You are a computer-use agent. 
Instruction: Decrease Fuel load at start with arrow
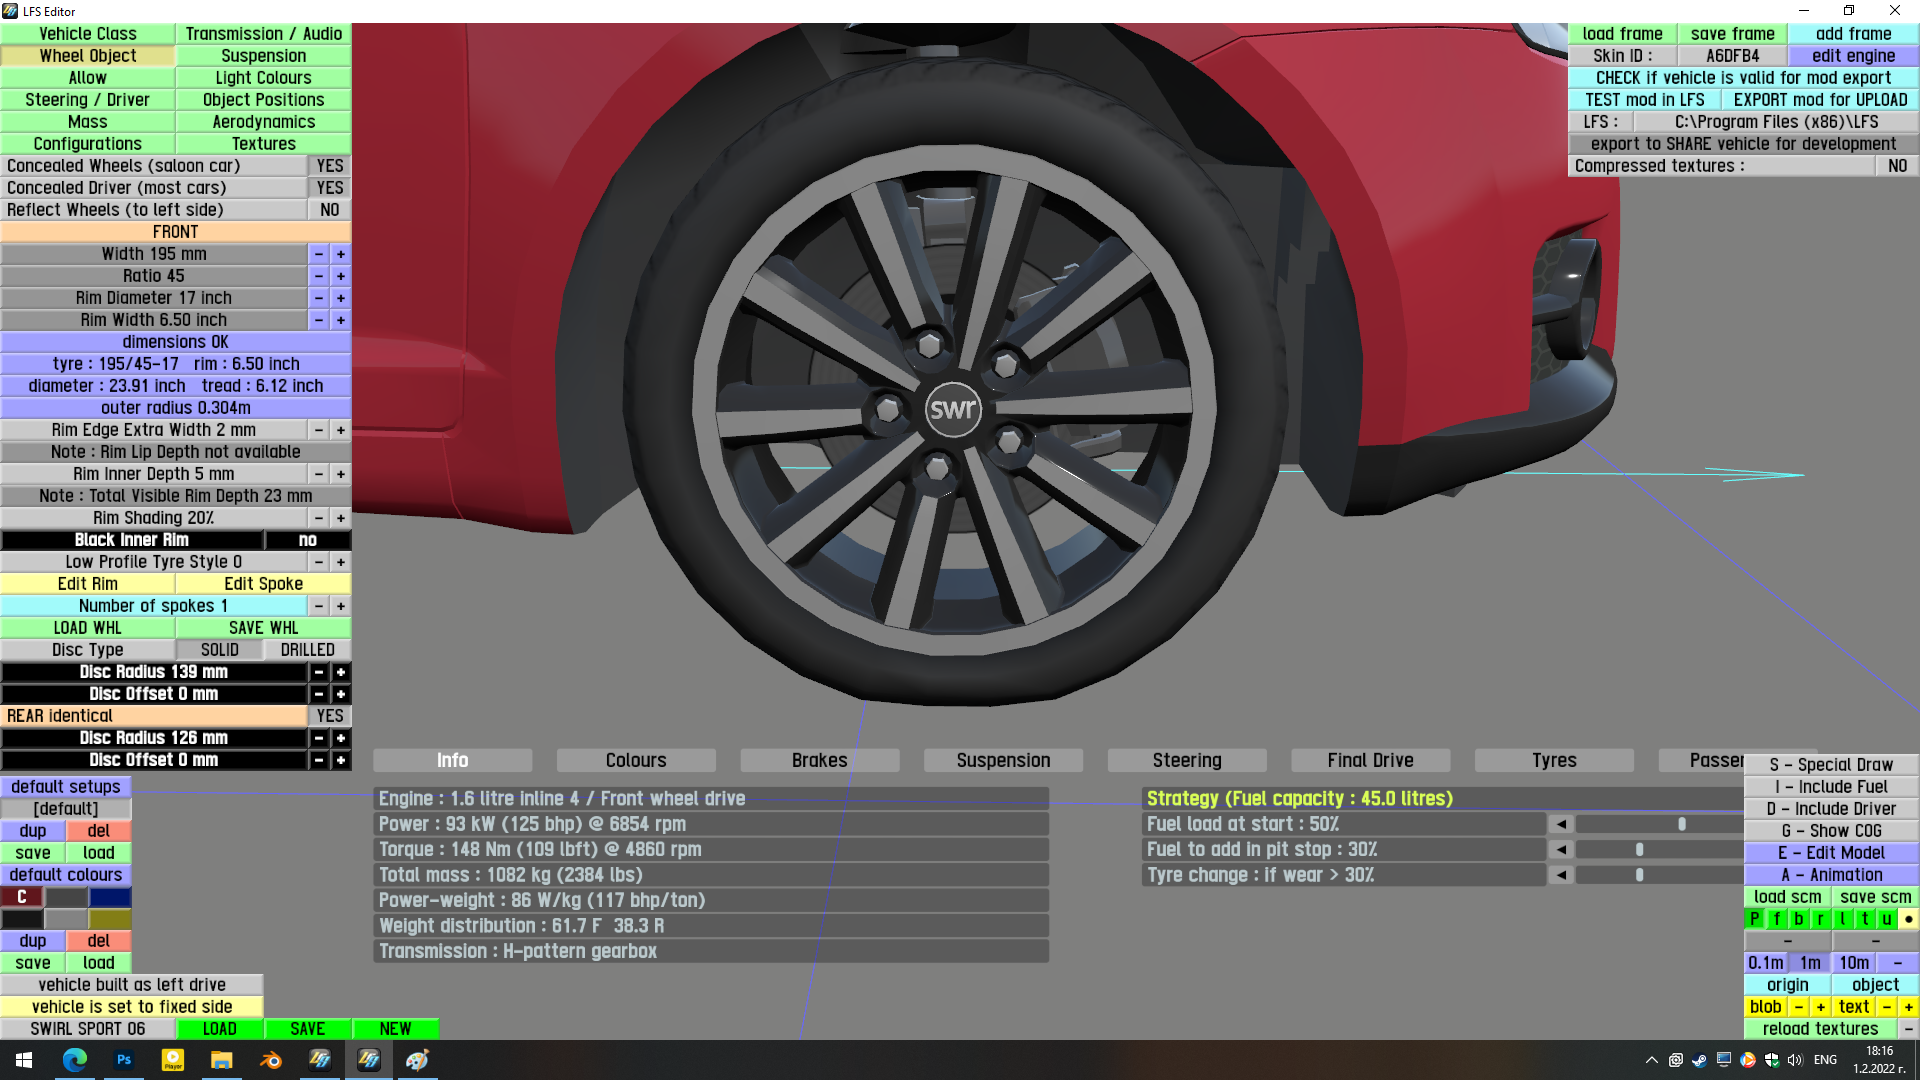coord(1560,824)
